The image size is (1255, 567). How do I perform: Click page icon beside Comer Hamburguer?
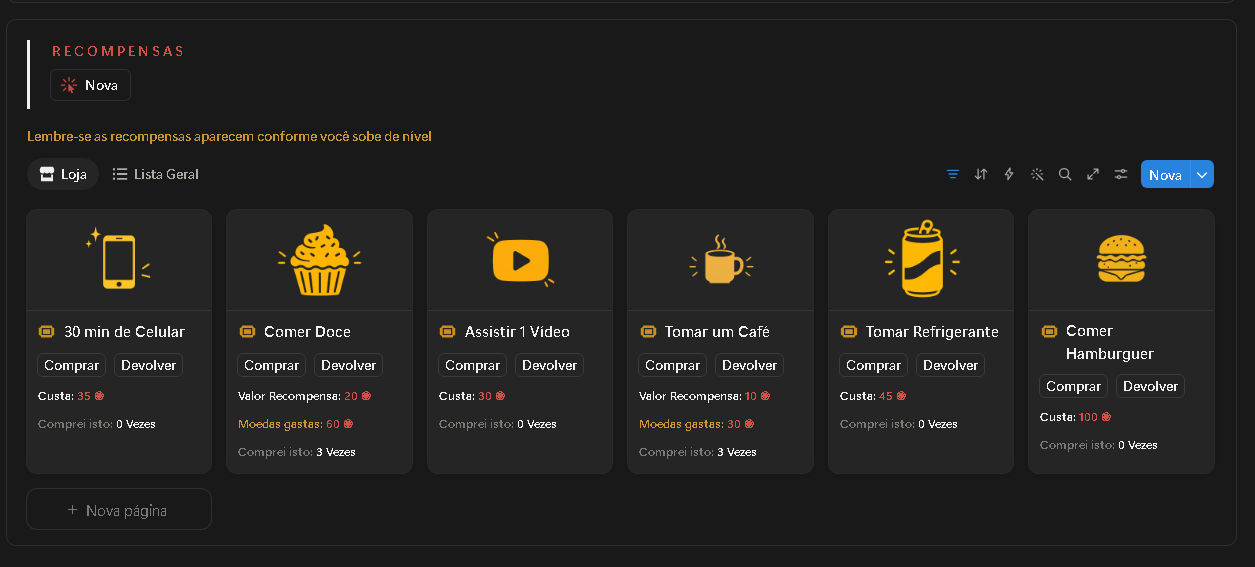click(x=1049, y=331)
